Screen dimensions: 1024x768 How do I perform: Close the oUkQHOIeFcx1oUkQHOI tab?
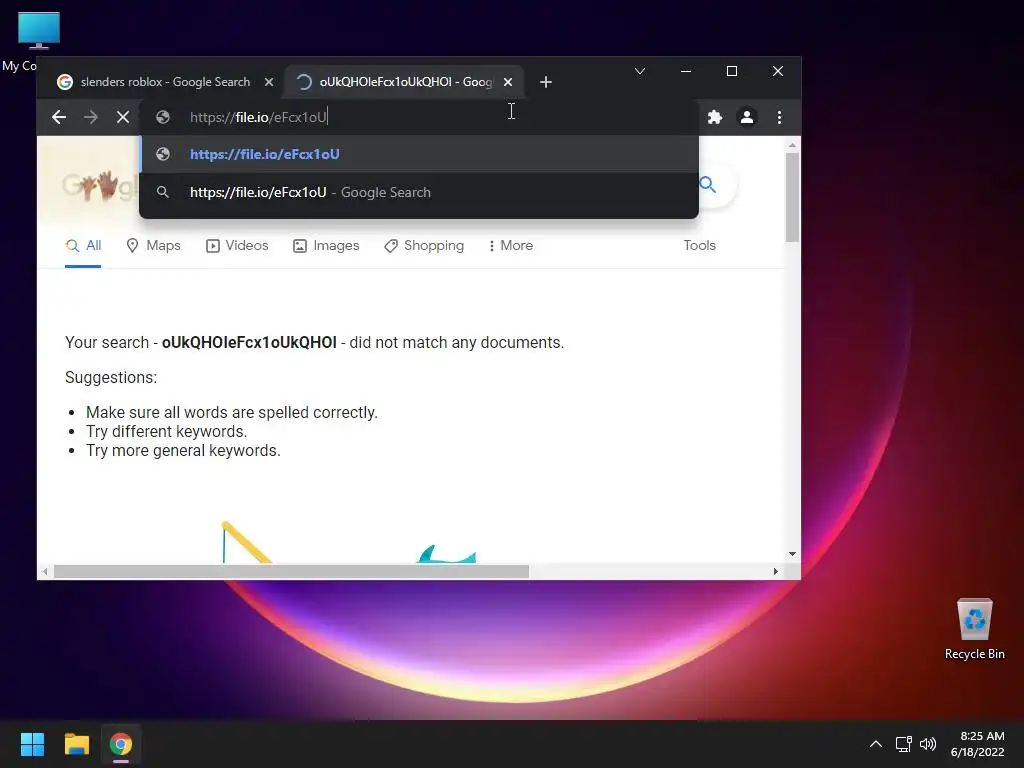click(508, 82)
